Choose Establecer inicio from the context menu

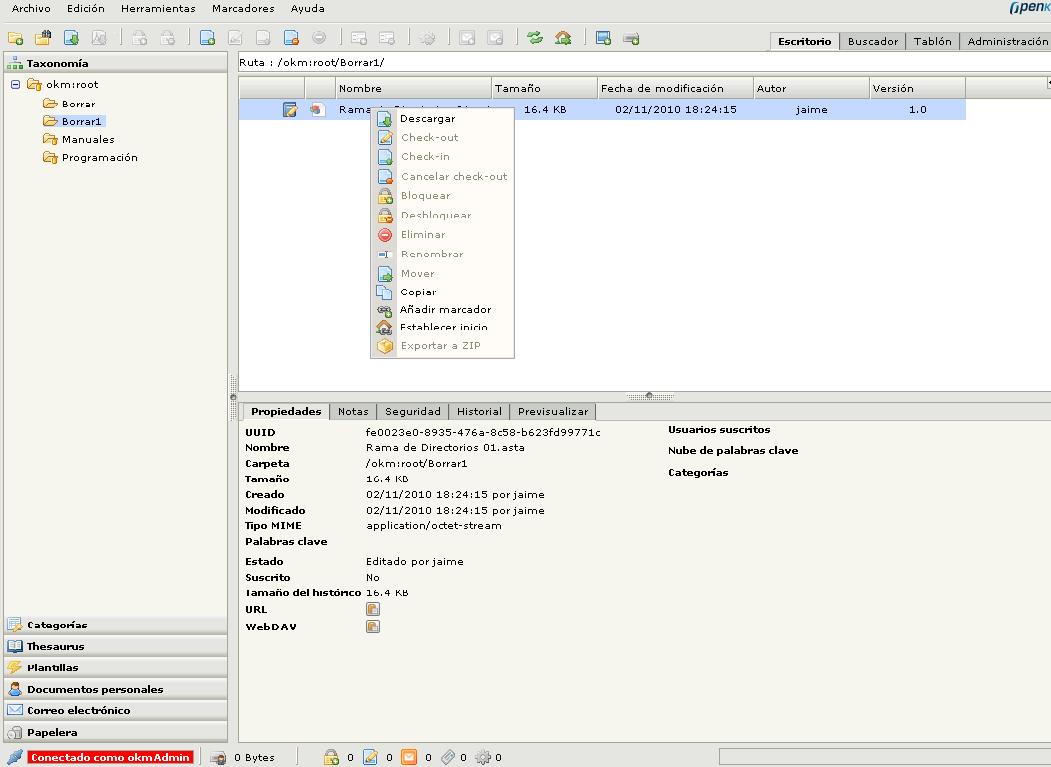[x=442, y=327]
